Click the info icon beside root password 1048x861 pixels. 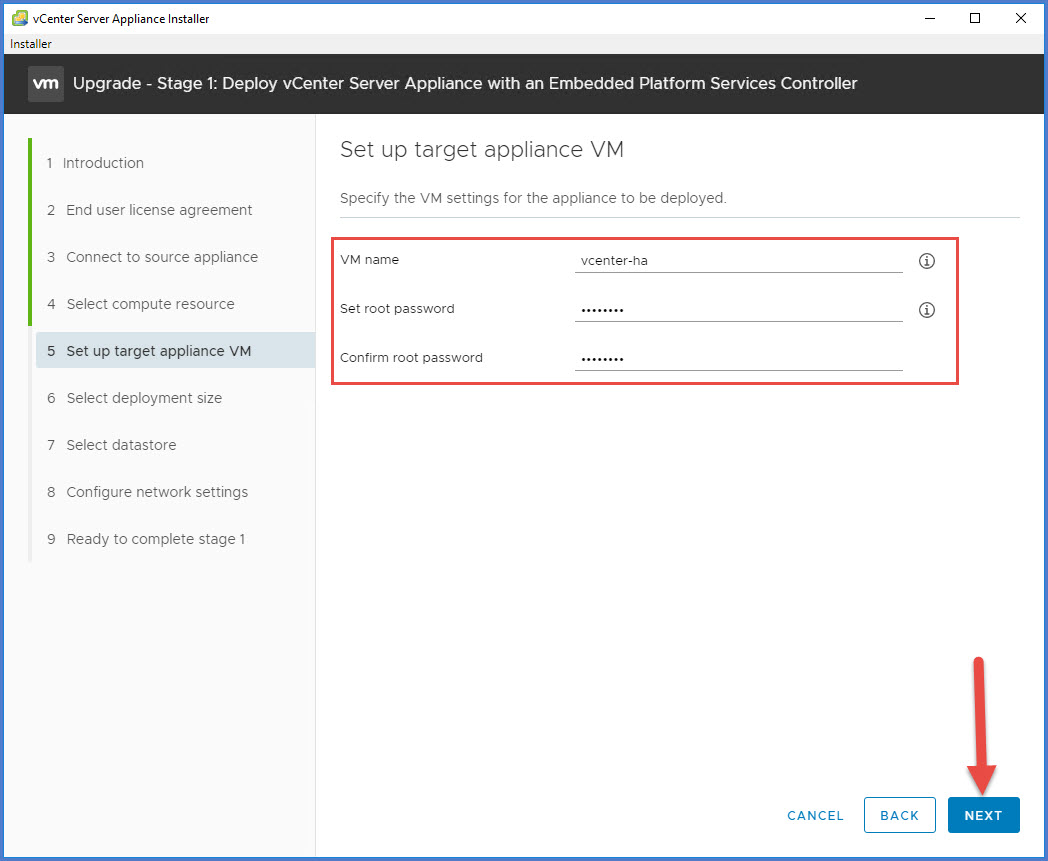926,310
